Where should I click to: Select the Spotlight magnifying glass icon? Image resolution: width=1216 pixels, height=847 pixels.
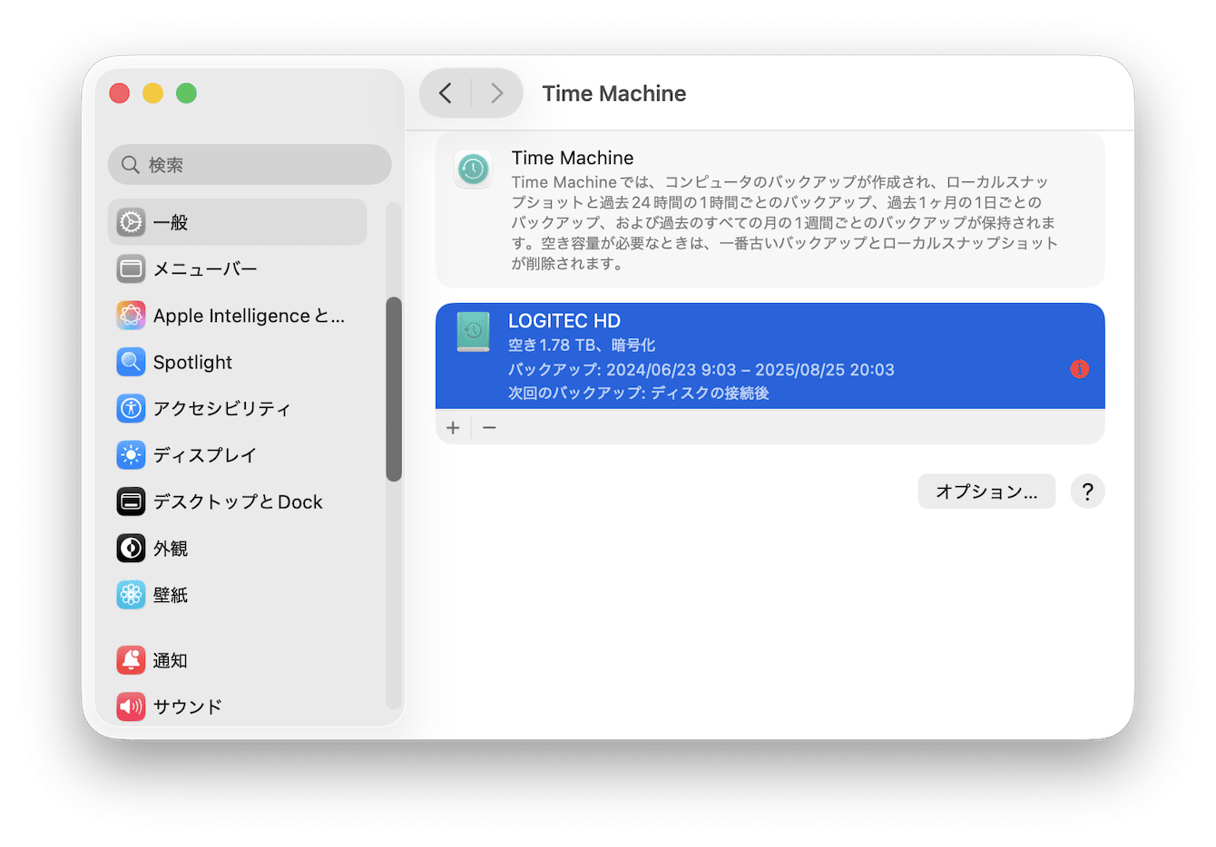[x=131, y=361]
